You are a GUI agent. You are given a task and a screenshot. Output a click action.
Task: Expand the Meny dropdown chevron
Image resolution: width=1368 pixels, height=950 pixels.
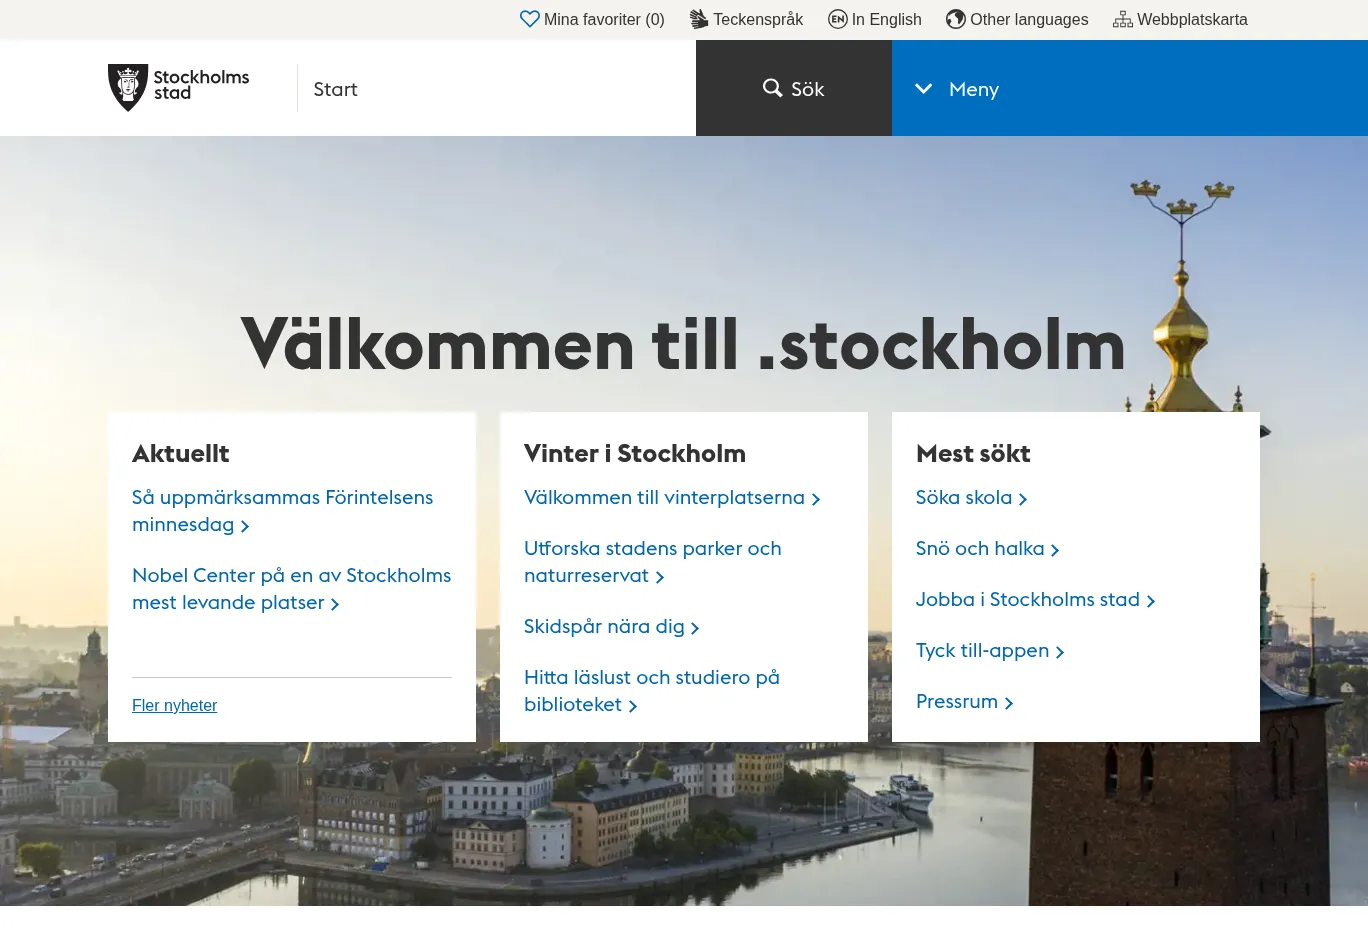tap(924, 89)
